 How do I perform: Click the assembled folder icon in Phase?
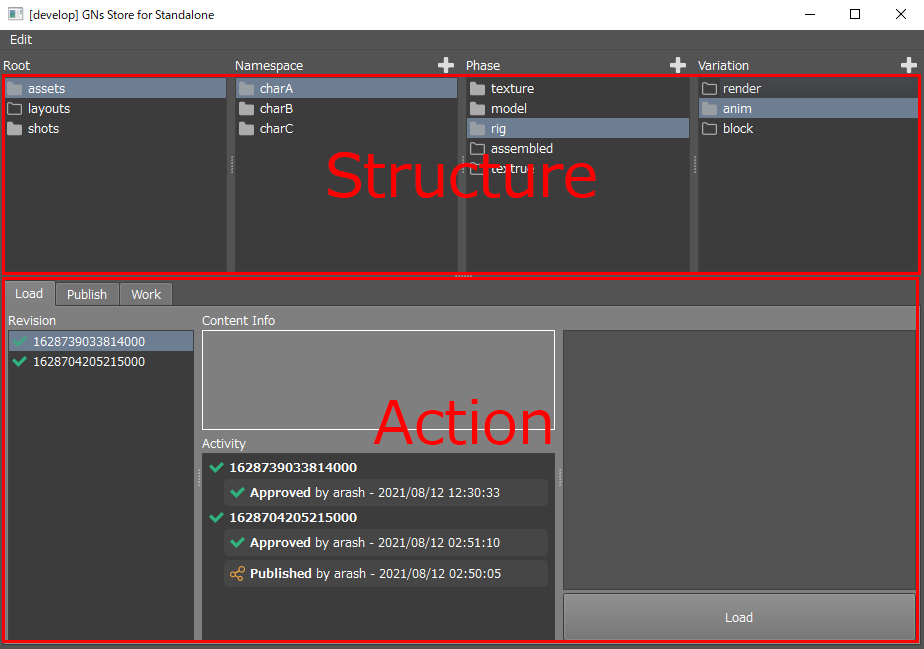(x=477, y=149)
